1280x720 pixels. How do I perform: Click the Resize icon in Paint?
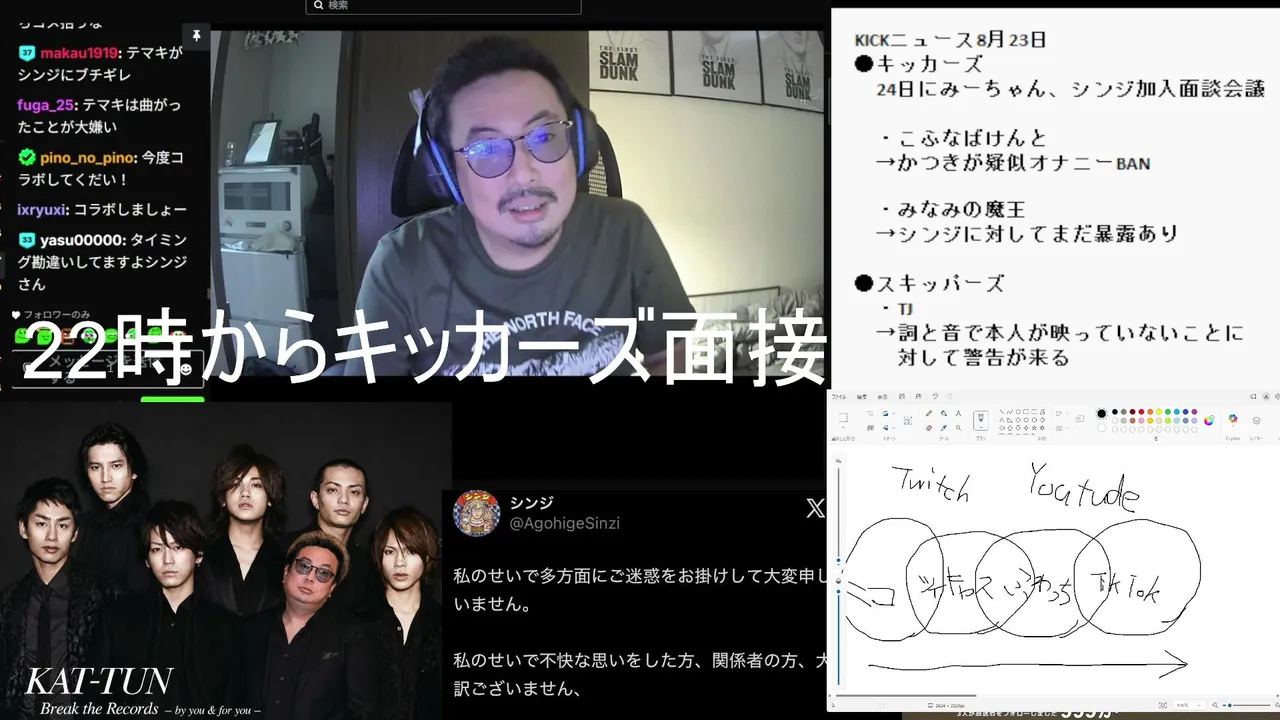(x=870, y=428)
